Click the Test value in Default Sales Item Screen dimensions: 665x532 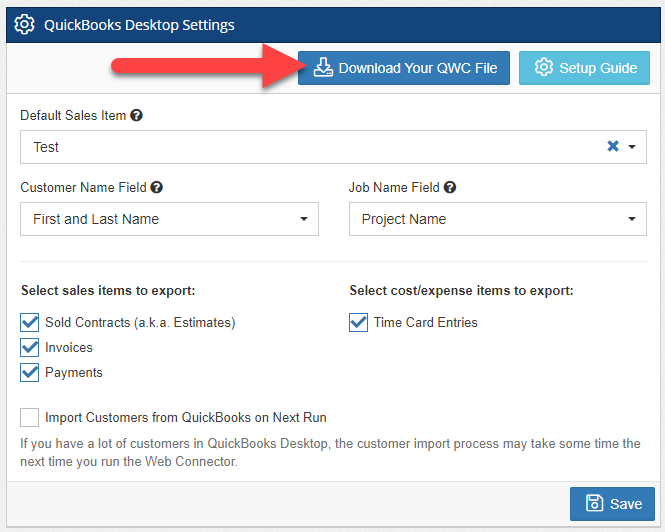coord(46,147)
